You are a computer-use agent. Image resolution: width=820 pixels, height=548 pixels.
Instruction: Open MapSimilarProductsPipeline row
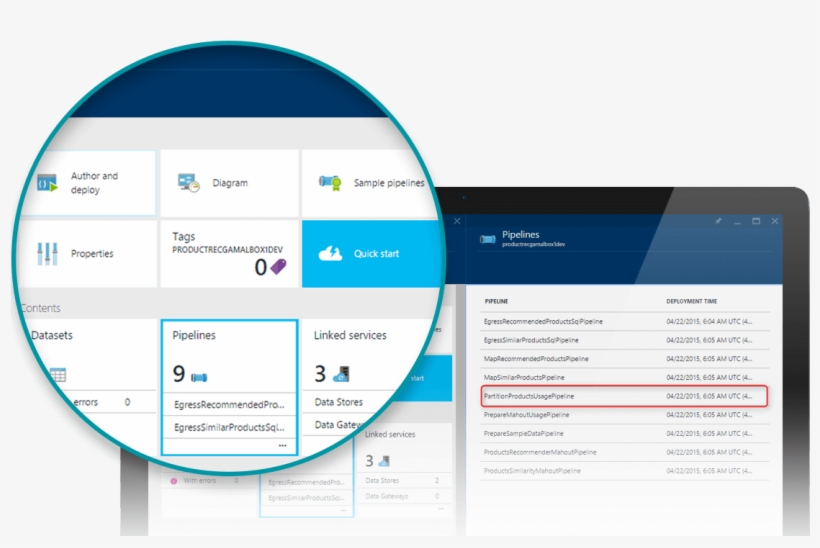[x=625, y=377]
